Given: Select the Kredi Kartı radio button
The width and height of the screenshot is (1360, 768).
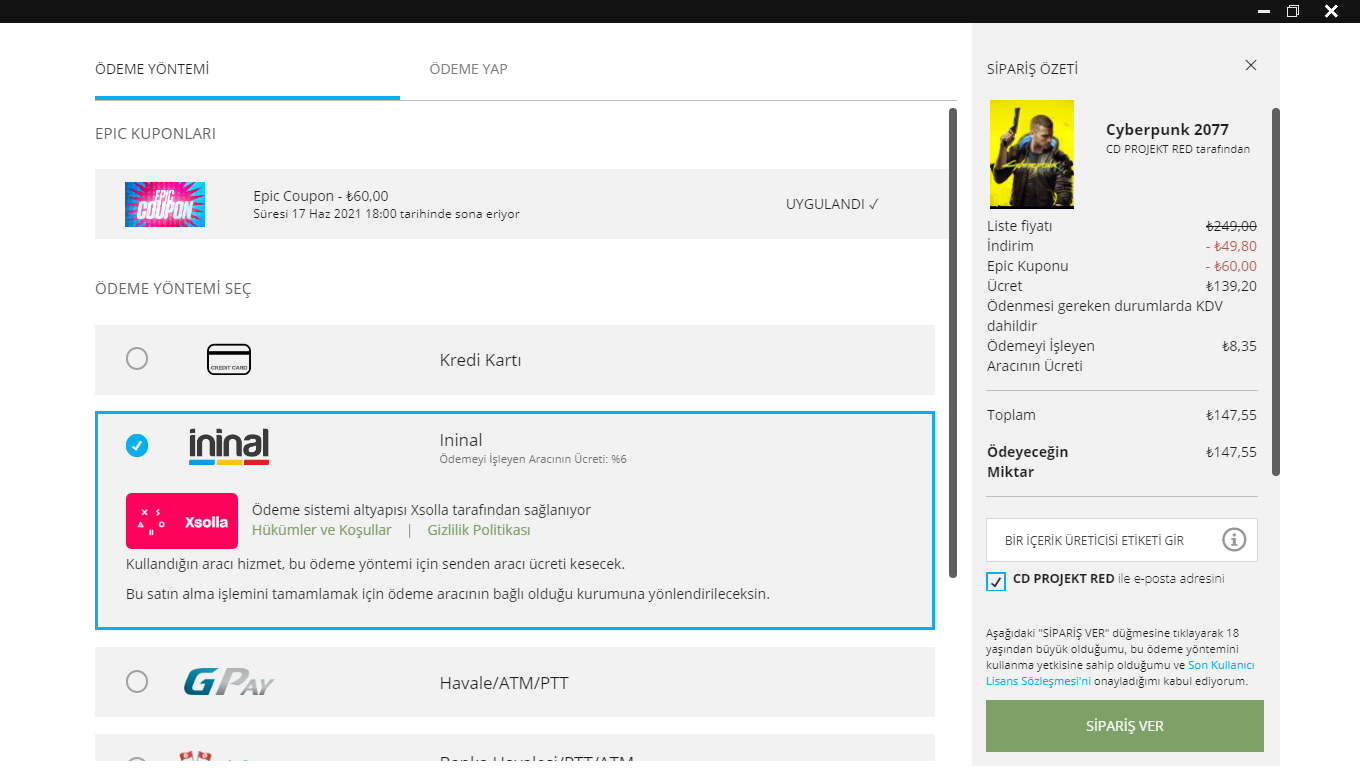Looking at the screenshot, I should coord(137,358).
